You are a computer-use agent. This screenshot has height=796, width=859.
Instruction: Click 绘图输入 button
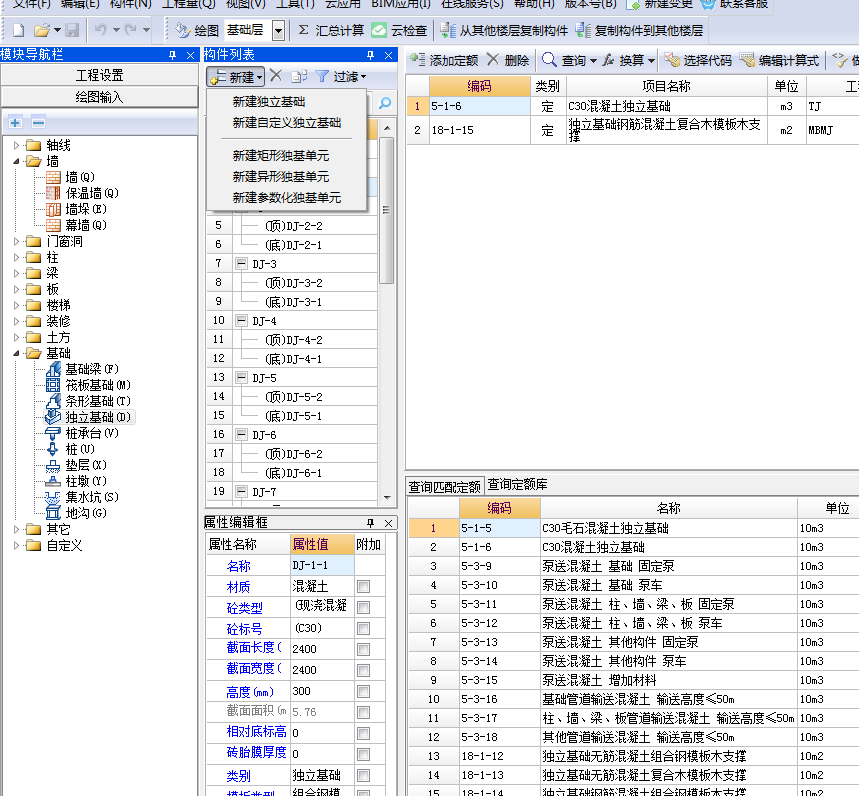(99, 97)
